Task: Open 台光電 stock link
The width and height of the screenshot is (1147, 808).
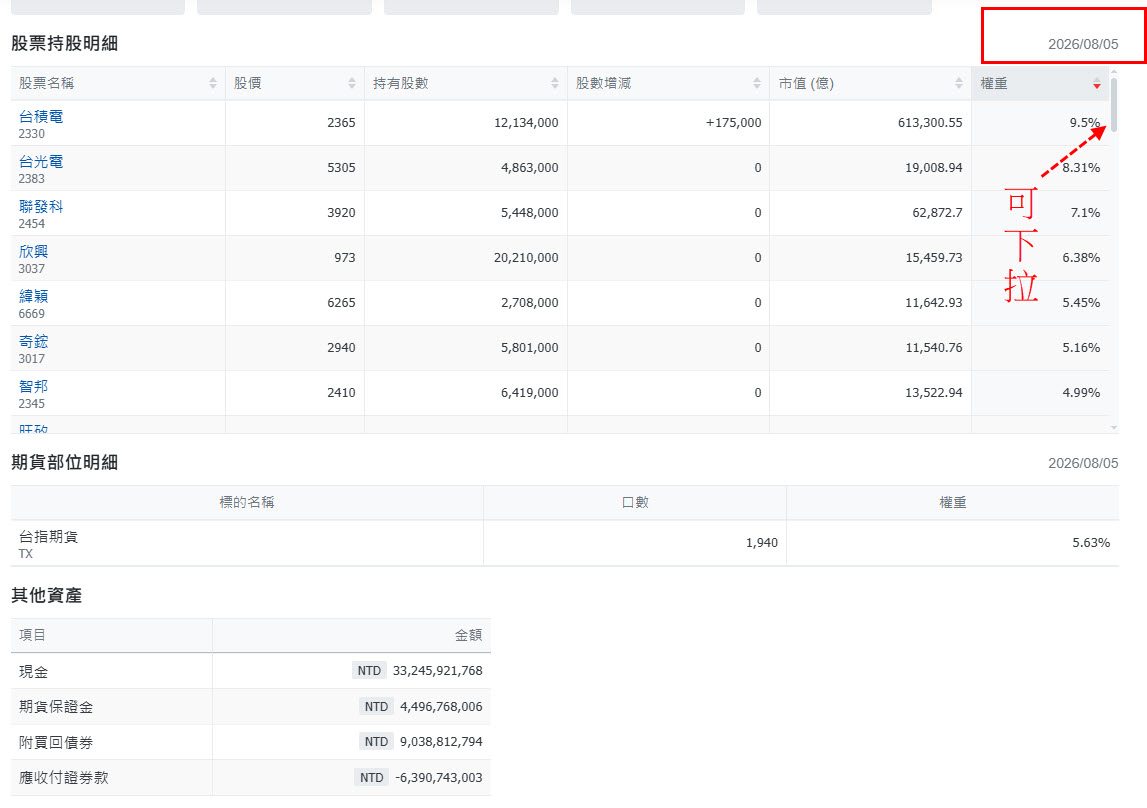Action: 41,162
